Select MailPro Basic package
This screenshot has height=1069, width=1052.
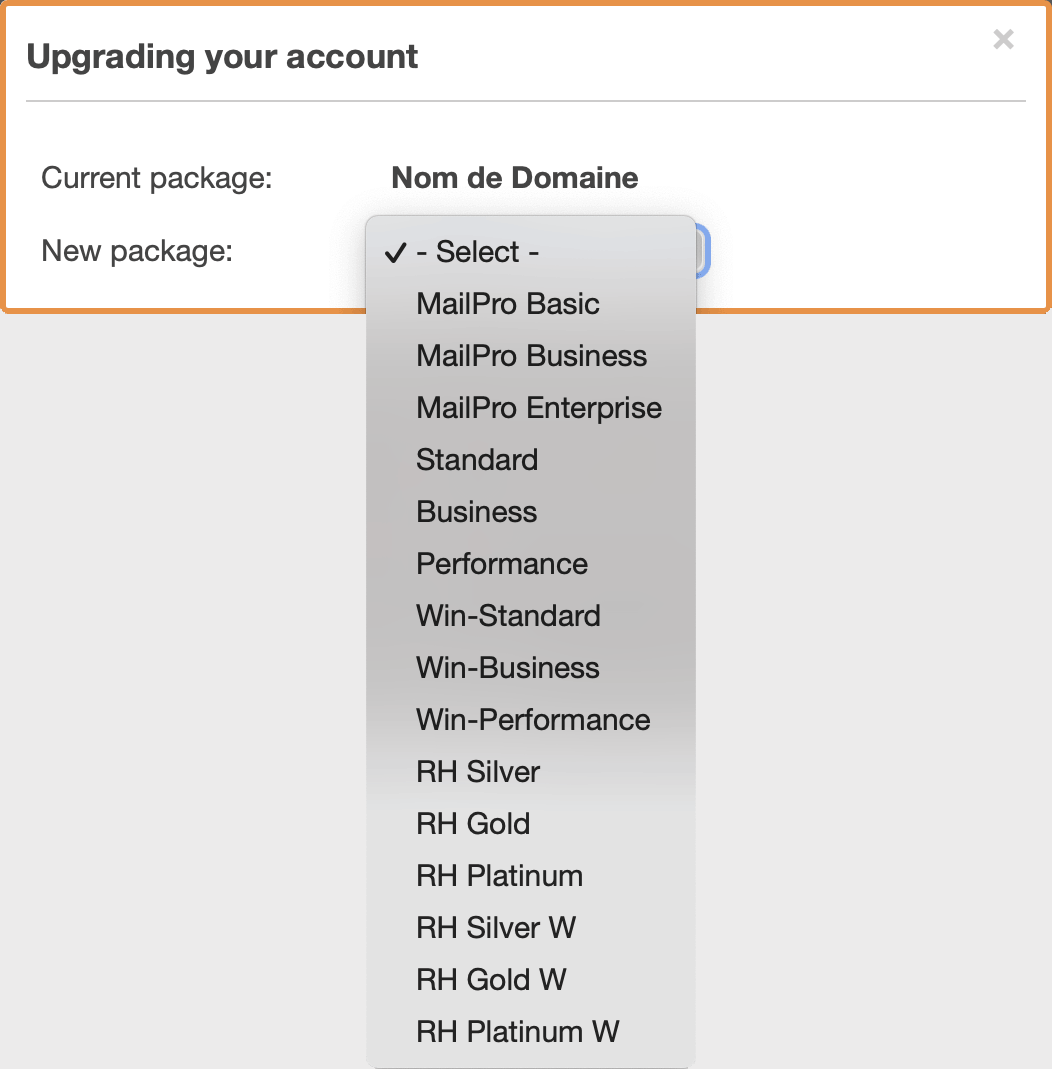(x=530, y=304)
